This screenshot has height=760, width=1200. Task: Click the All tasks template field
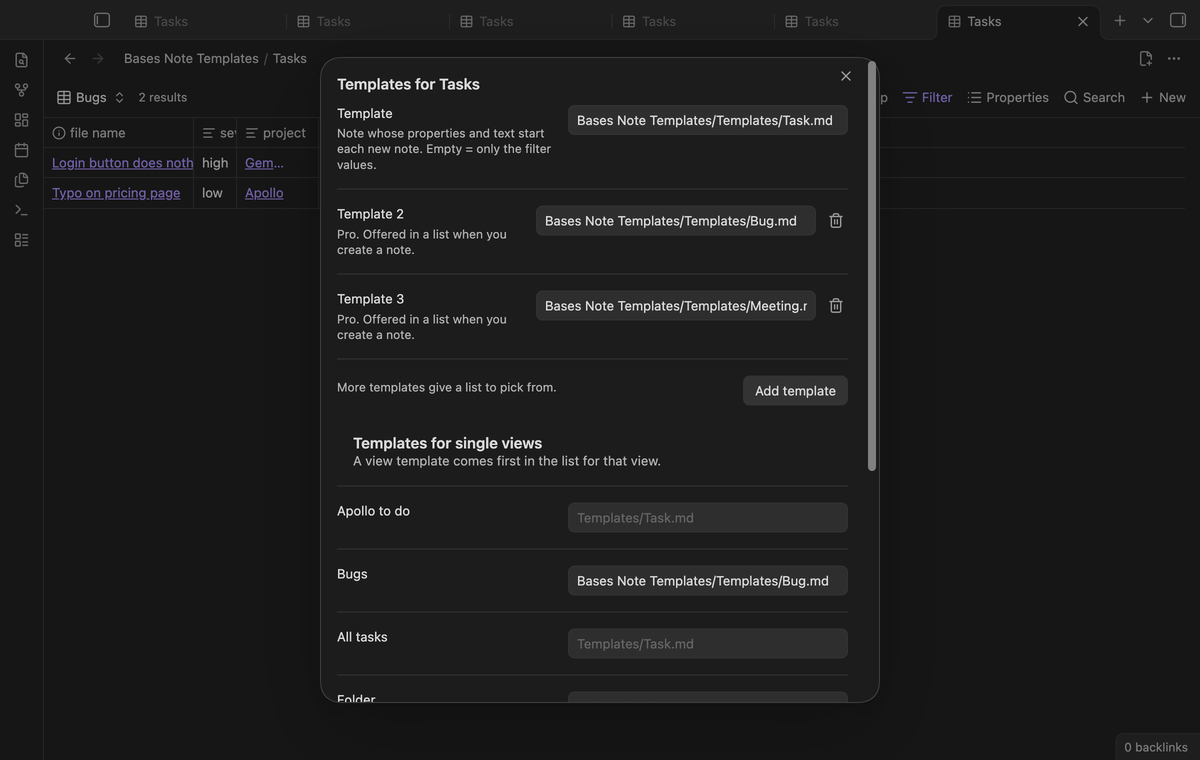(x=708, y=644)
